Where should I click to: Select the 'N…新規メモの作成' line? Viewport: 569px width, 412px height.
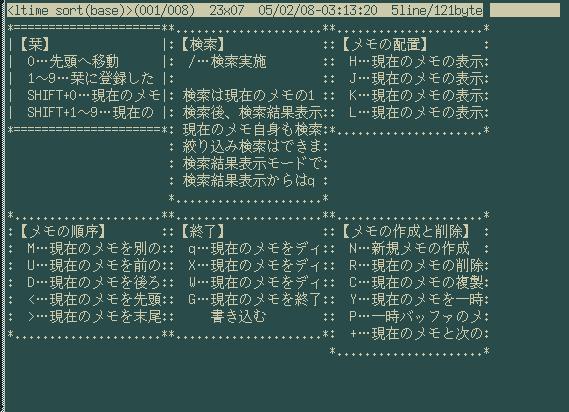409,249
